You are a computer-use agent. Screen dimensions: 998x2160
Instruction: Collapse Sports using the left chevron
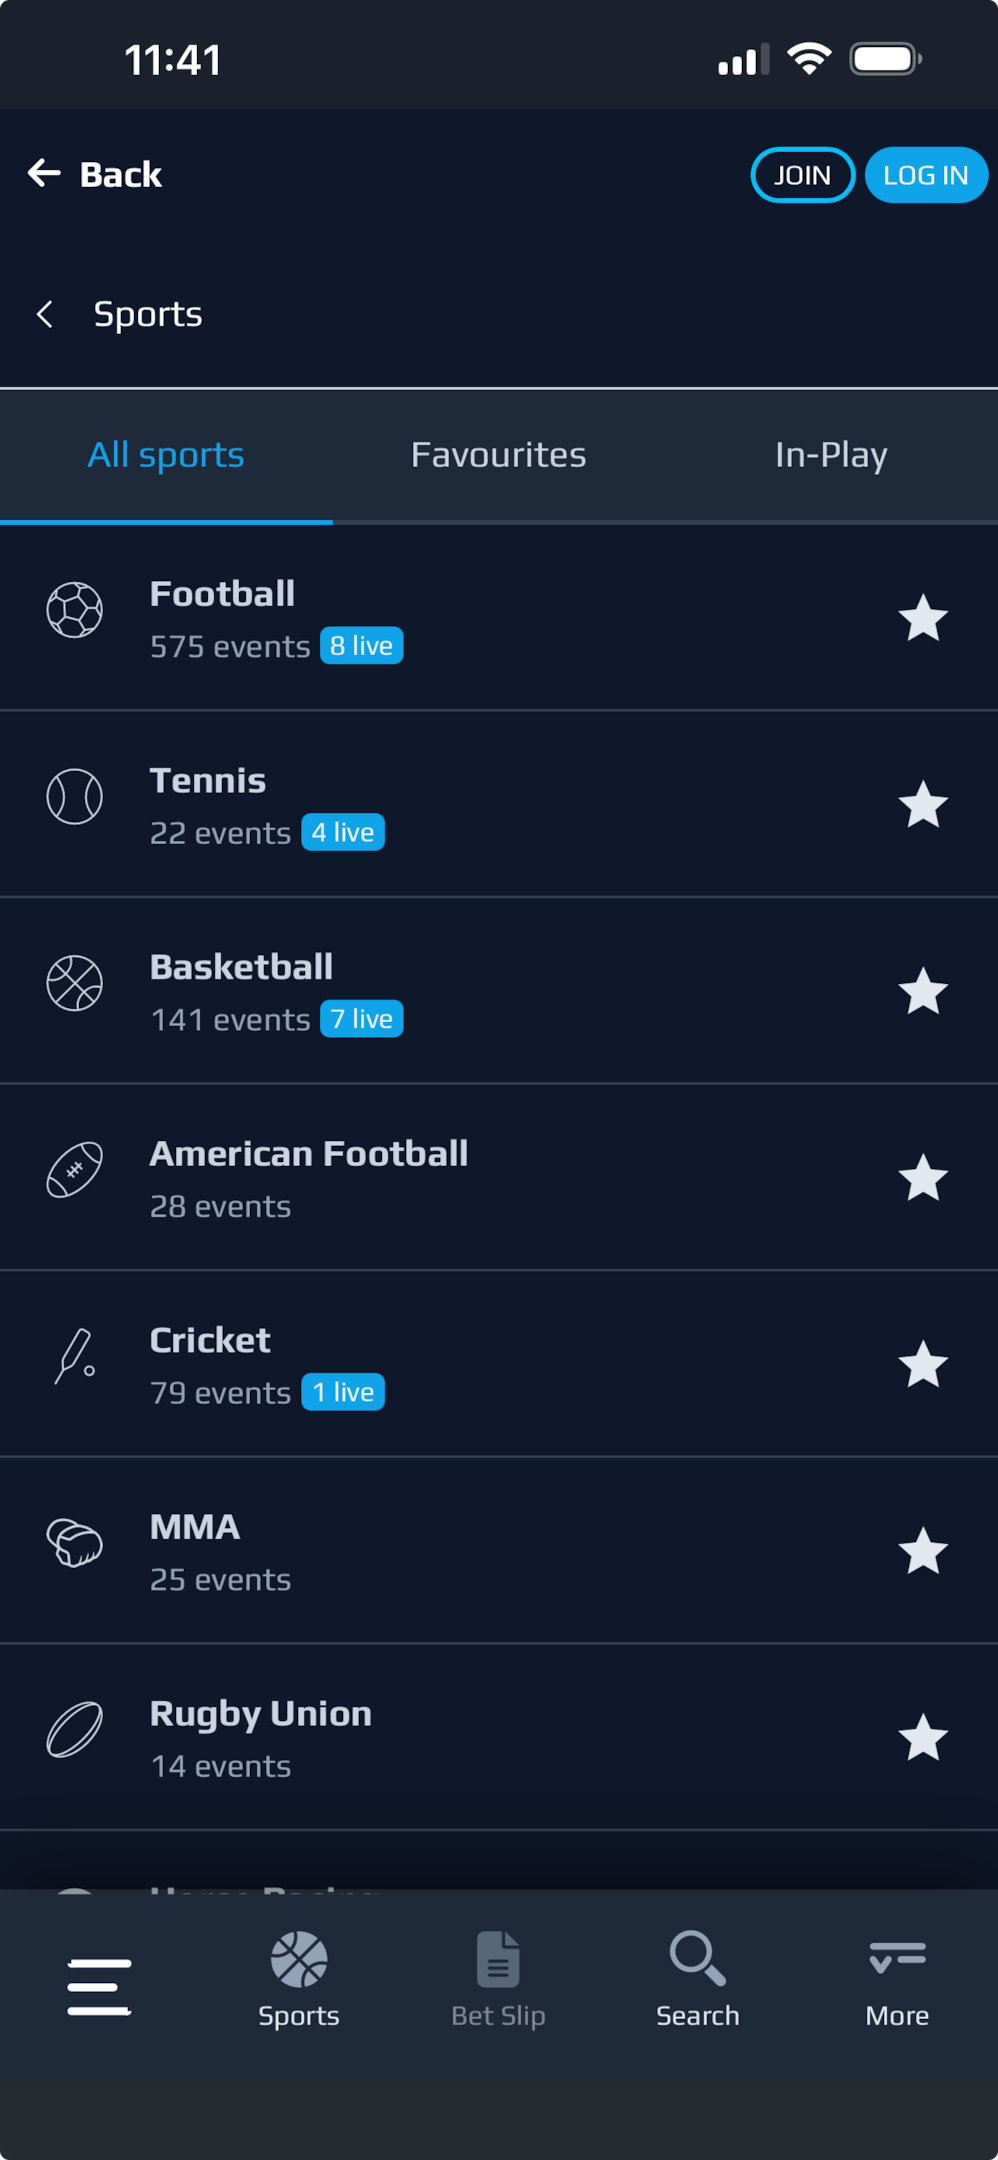tap(45, 315)
